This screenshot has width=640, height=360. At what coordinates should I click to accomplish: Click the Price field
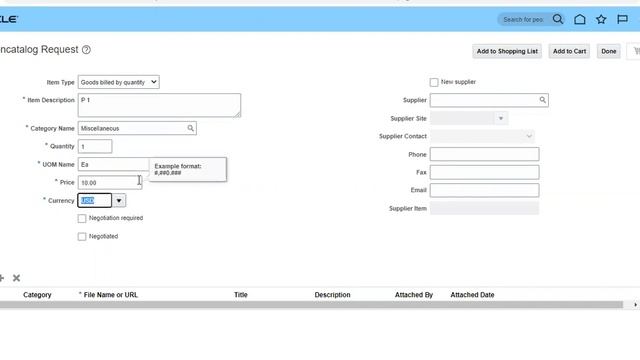point(110,182)
